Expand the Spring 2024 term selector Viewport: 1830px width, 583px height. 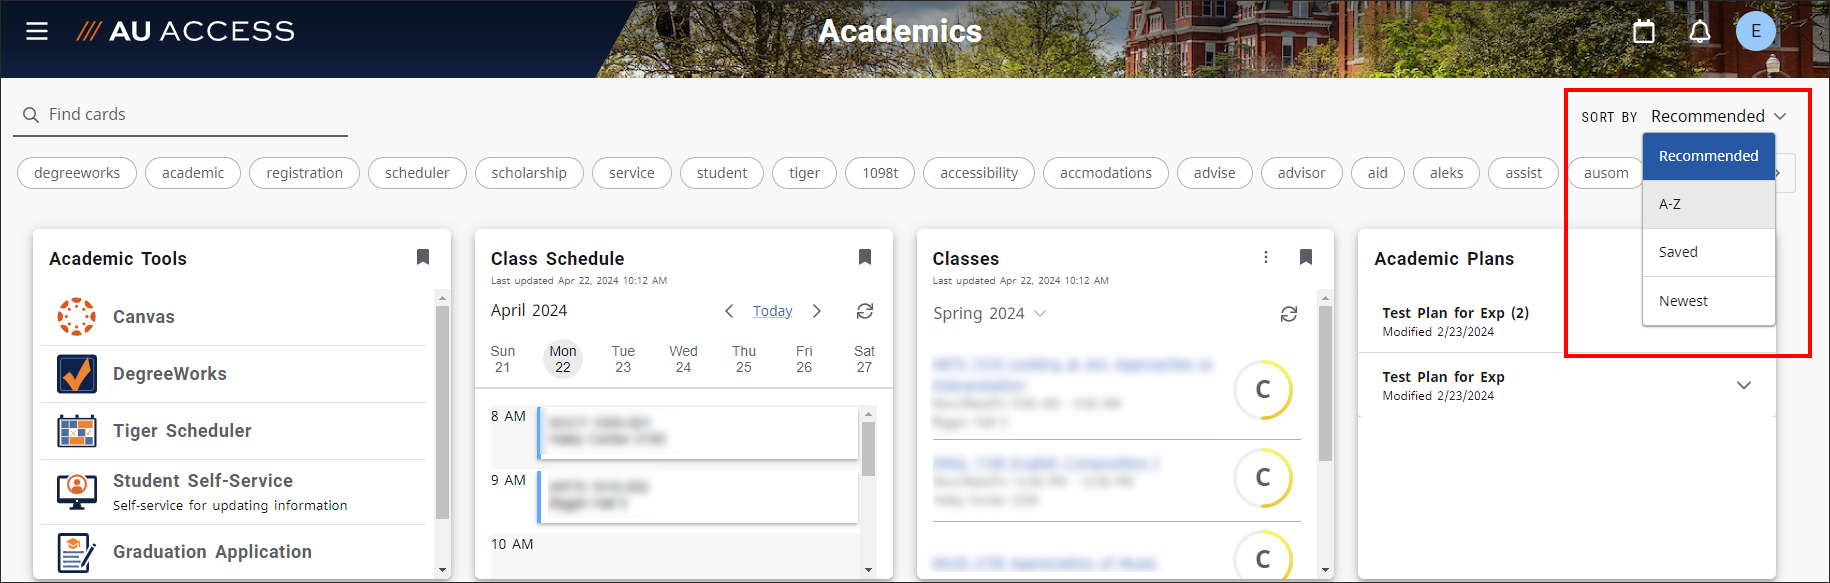(989, 314)
